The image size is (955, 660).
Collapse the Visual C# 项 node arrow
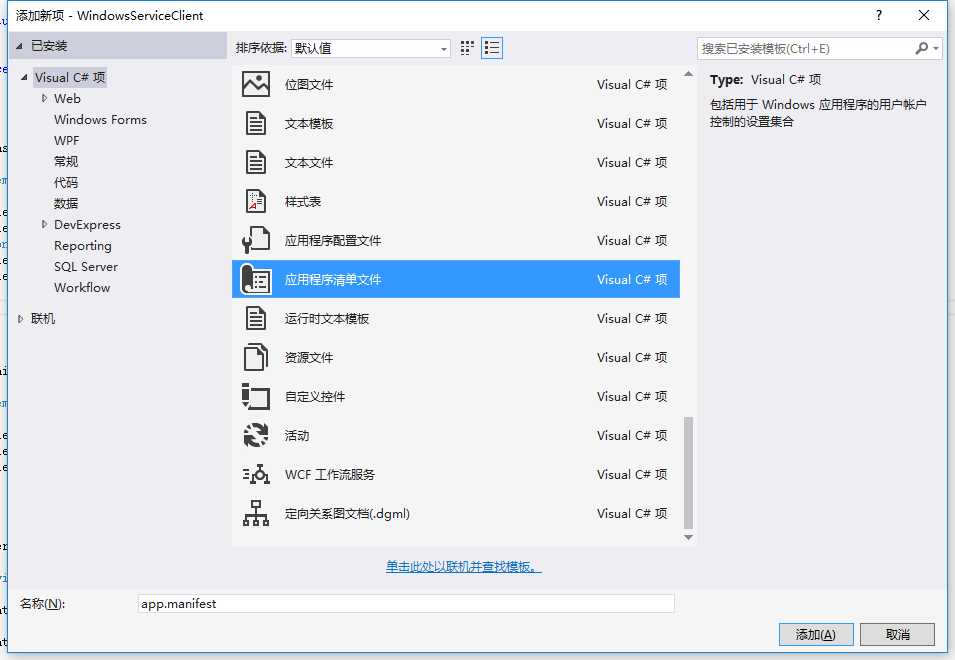(24, 77)
